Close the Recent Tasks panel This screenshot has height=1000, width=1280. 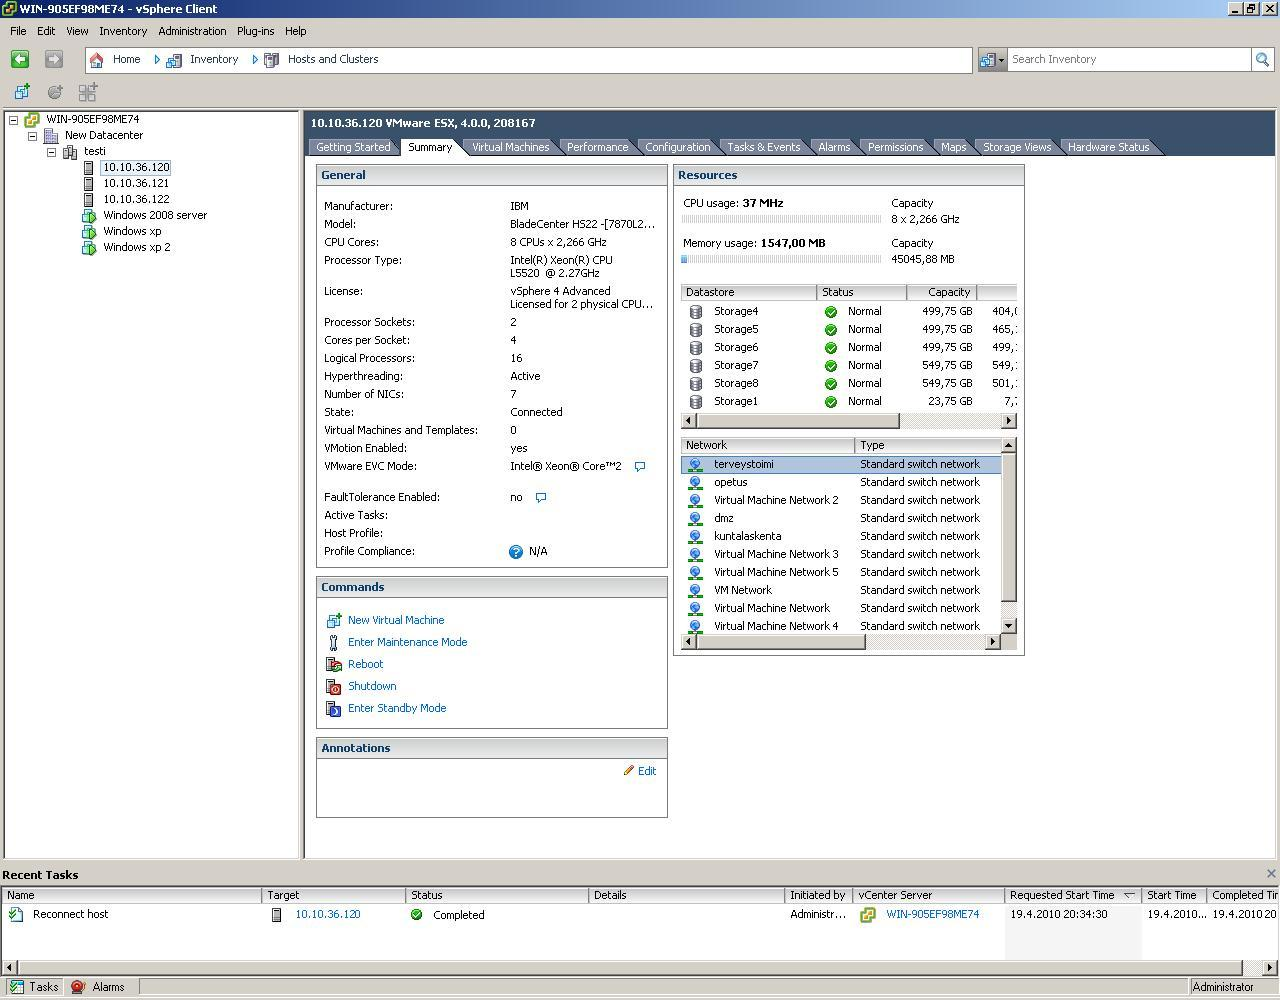[1271, 874]
